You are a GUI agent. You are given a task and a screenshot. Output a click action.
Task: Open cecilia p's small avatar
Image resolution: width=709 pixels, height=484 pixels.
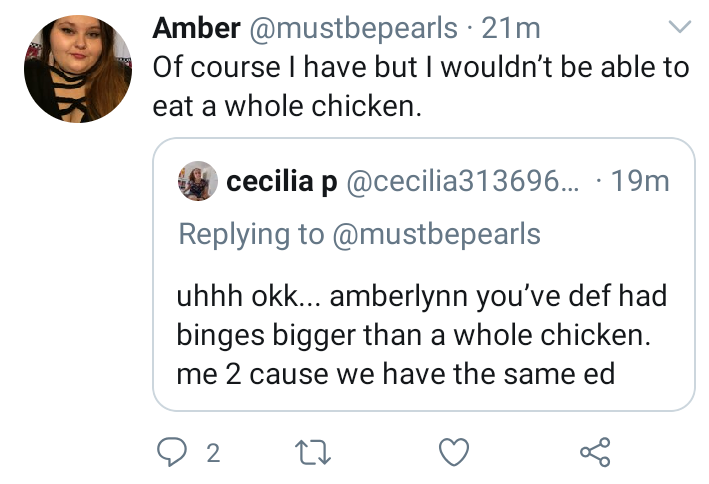(x=198, y=181)
